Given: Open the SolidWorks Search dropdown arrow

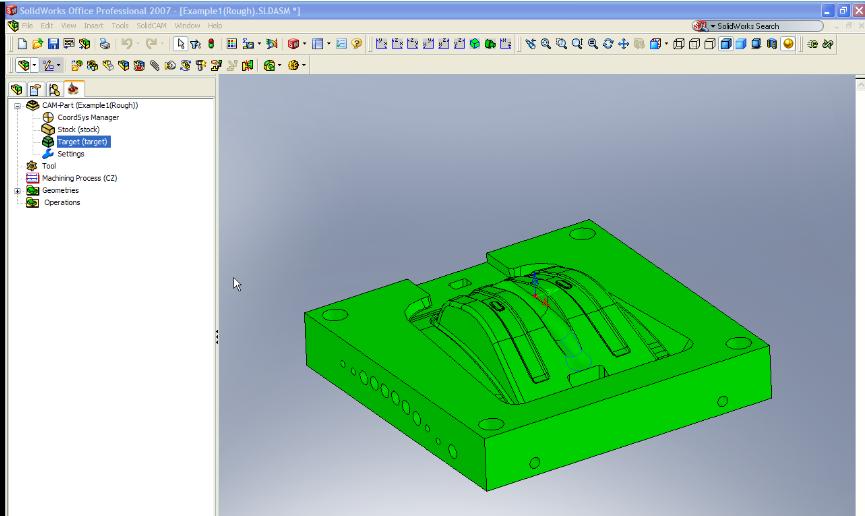Looking at the screenshot, I should click(713, 26).
